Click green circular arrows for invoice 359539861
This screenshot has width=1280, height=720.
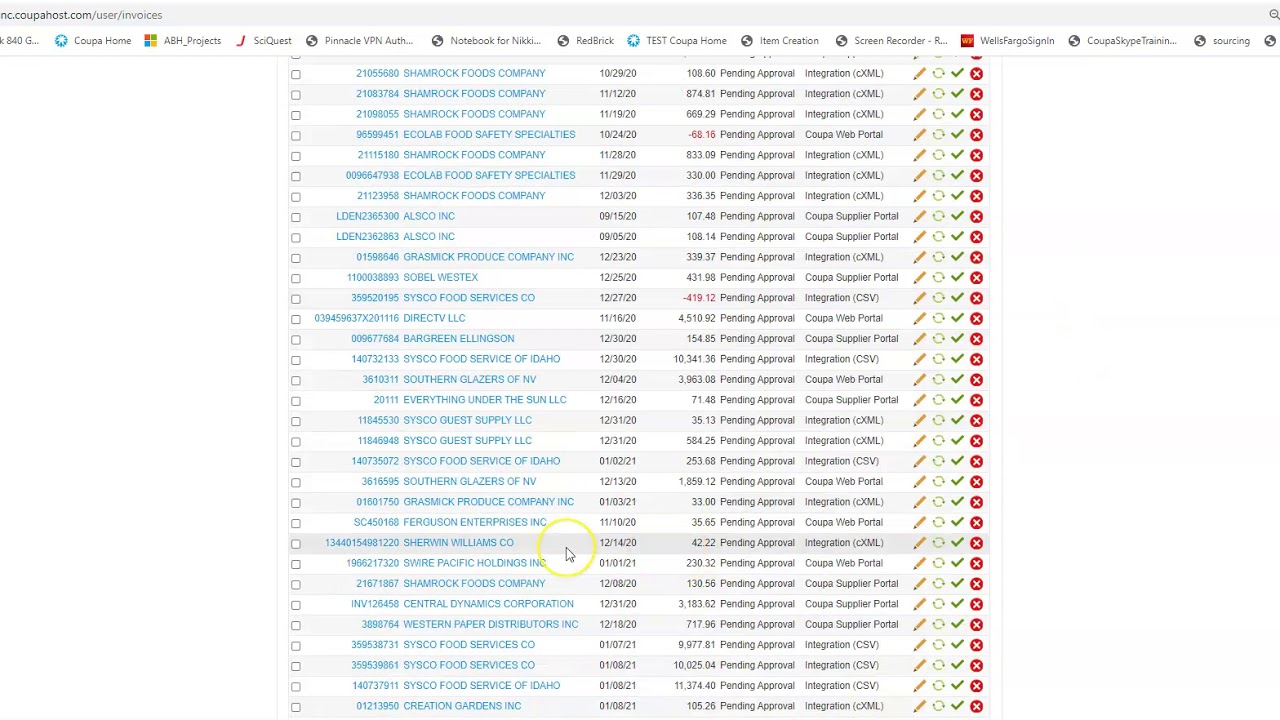click(x=938, y=665)
